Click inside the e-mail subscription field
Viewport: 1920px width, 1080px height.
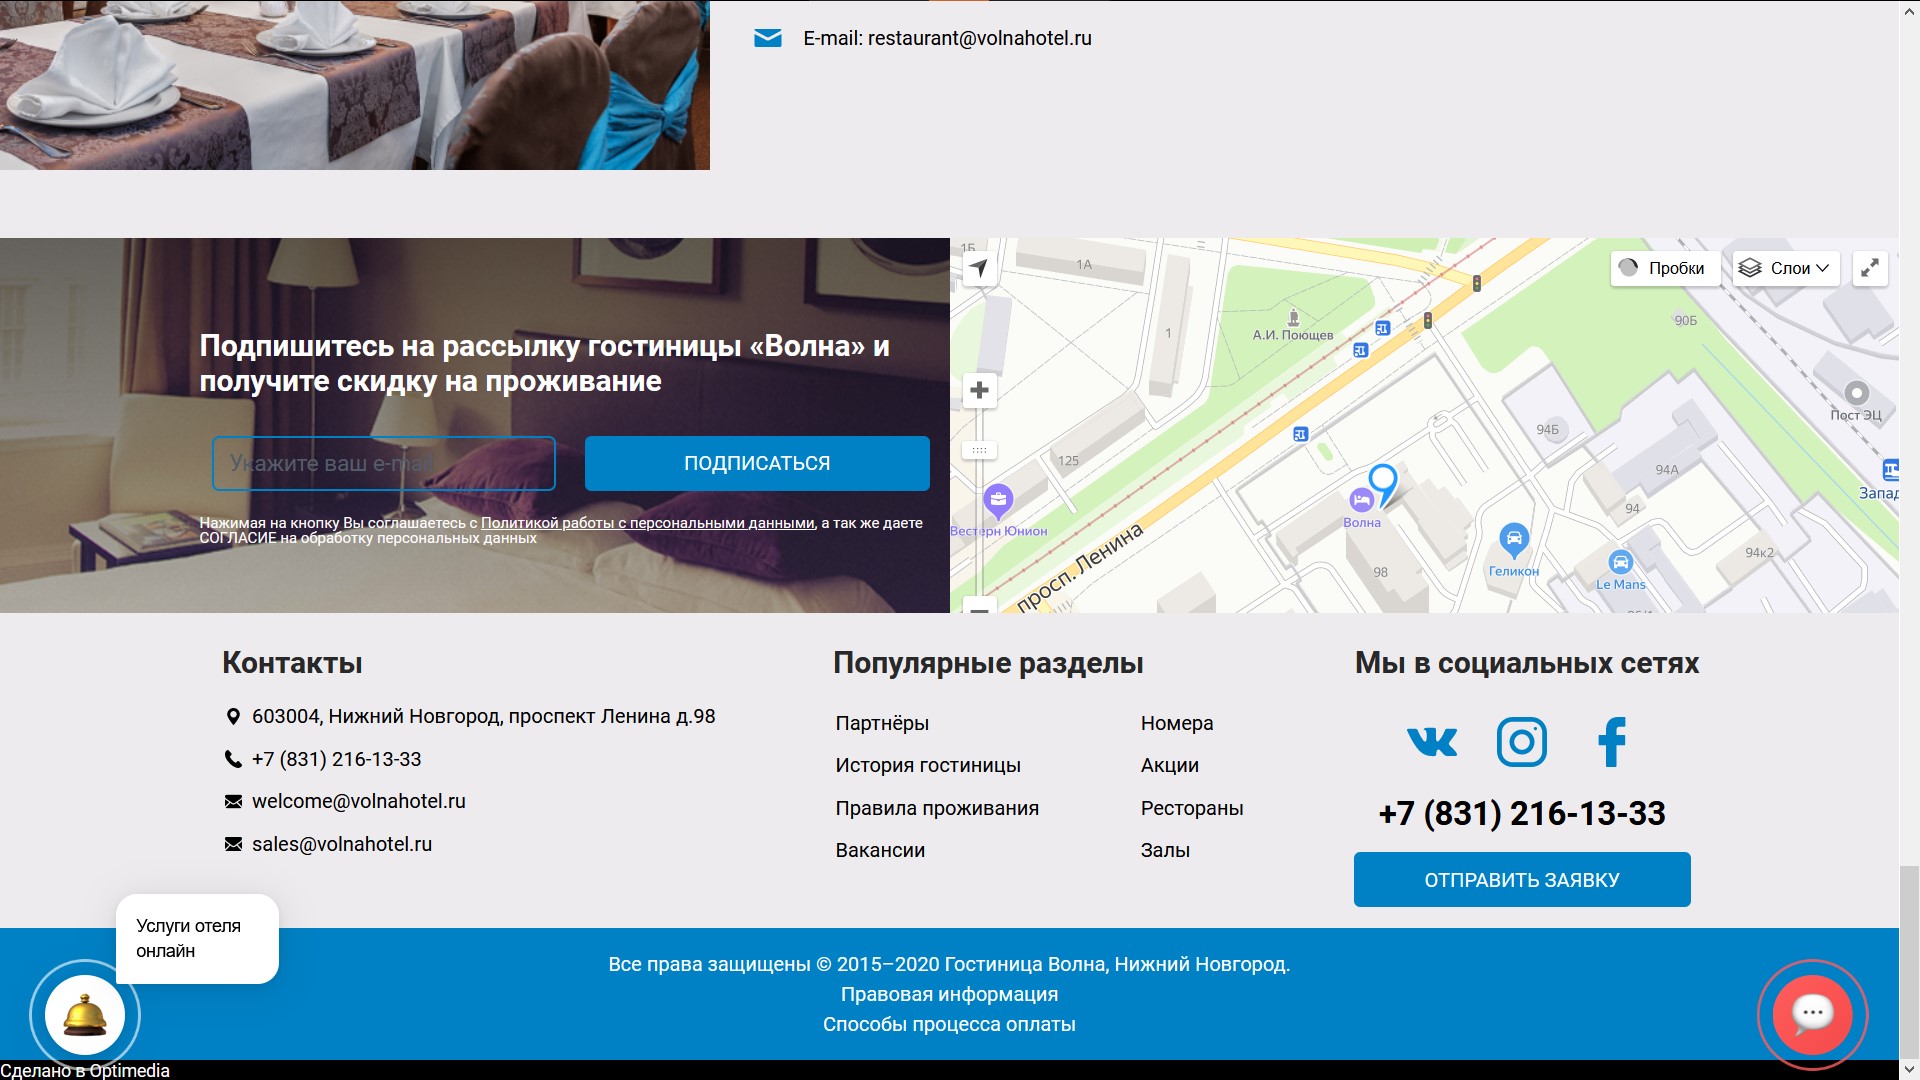click(x=383, y=463)
